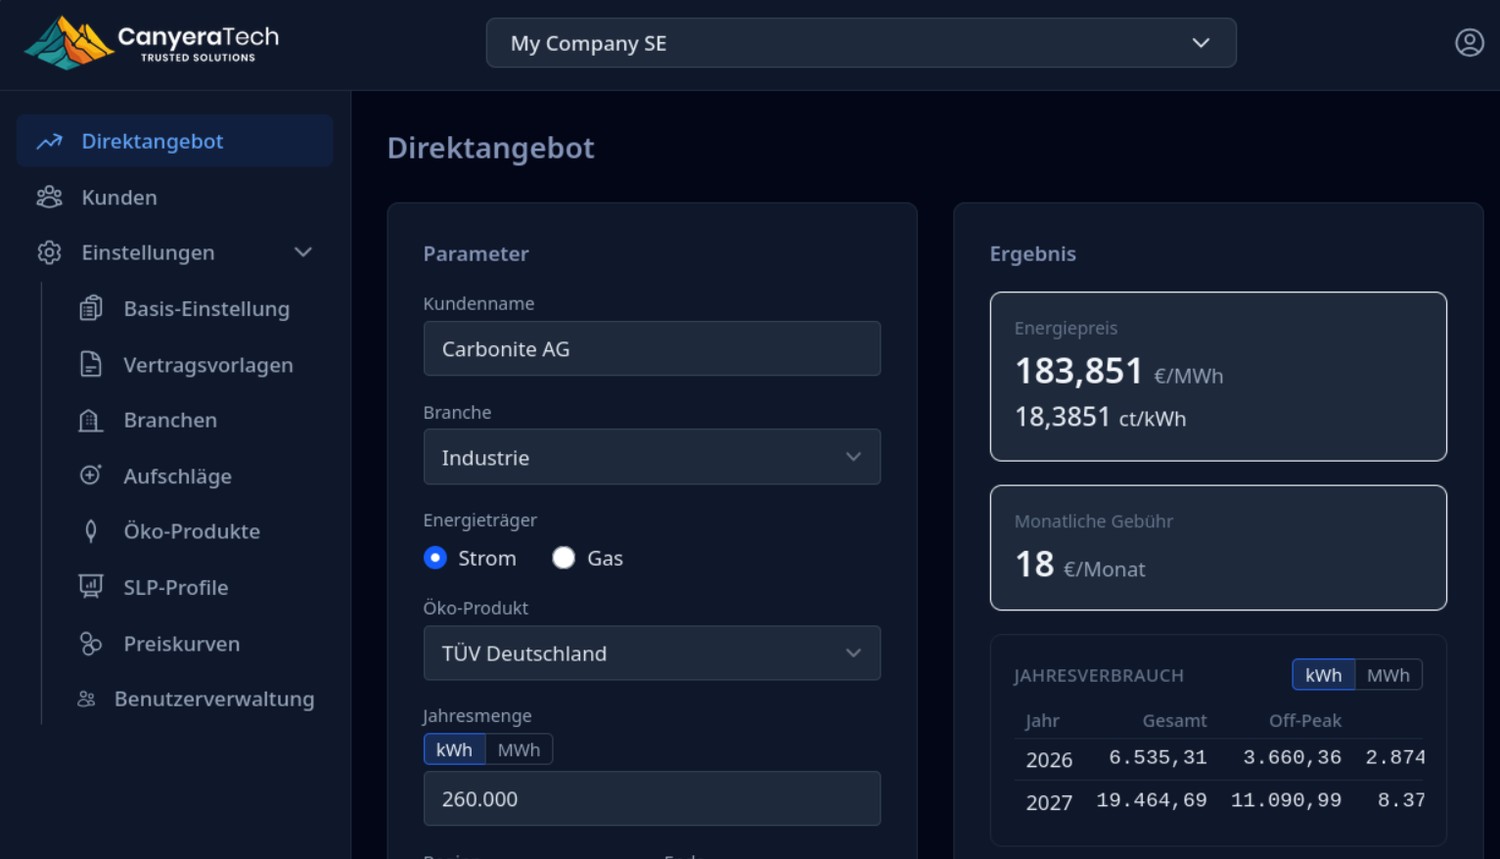
Task: Click the Einstellungen gear icon
Action: 49,253
